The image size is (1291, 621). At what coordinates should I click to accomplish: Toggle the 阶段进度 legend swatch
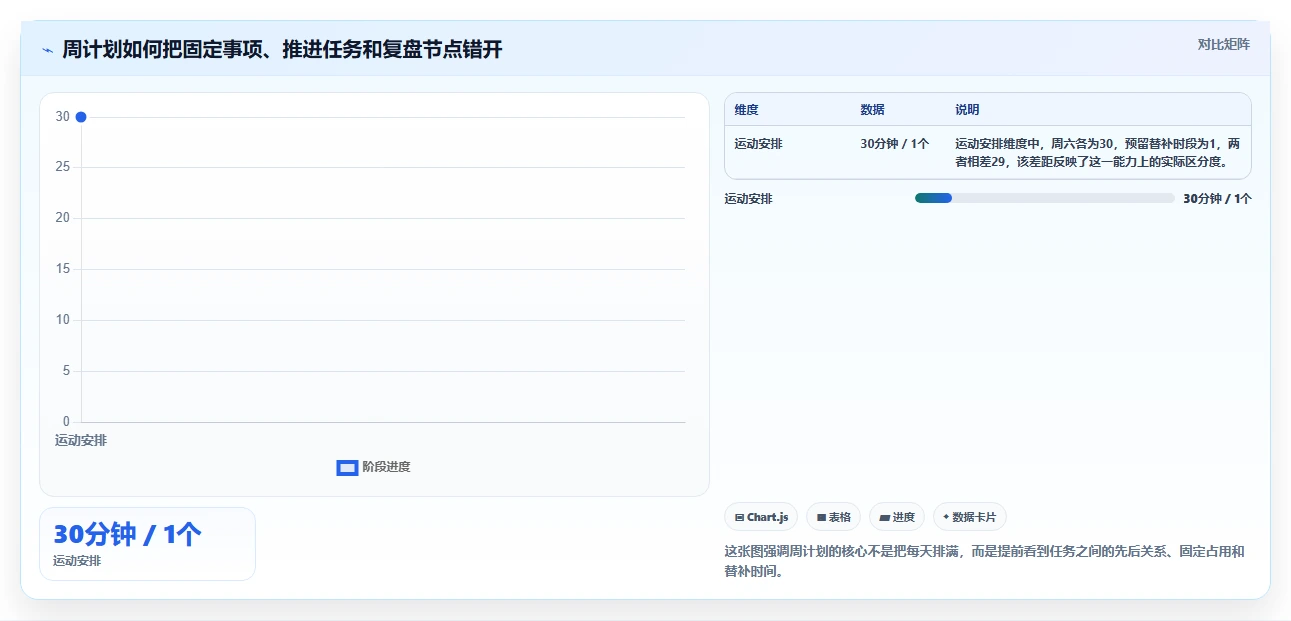coord(347,467)
